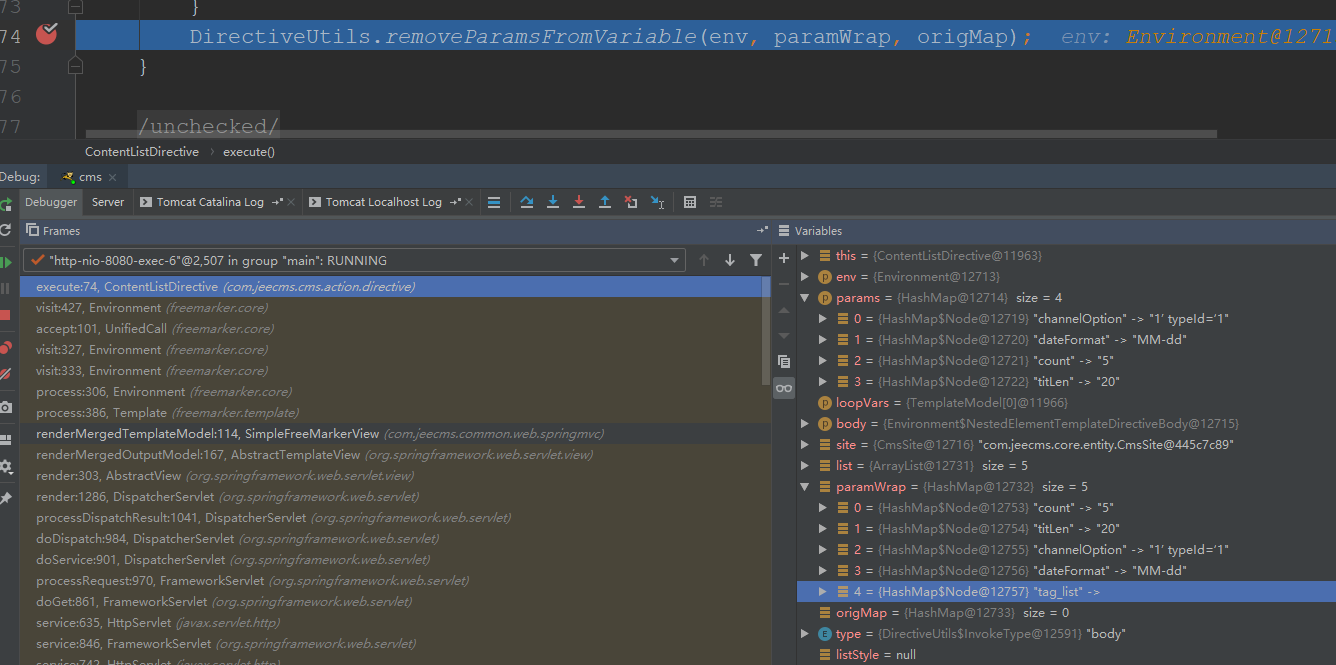Image resolution: width=1336 pixels, height=665 pixels.
Task: Click the Run to Cursor icon
Action: click(x=657, y=202)
